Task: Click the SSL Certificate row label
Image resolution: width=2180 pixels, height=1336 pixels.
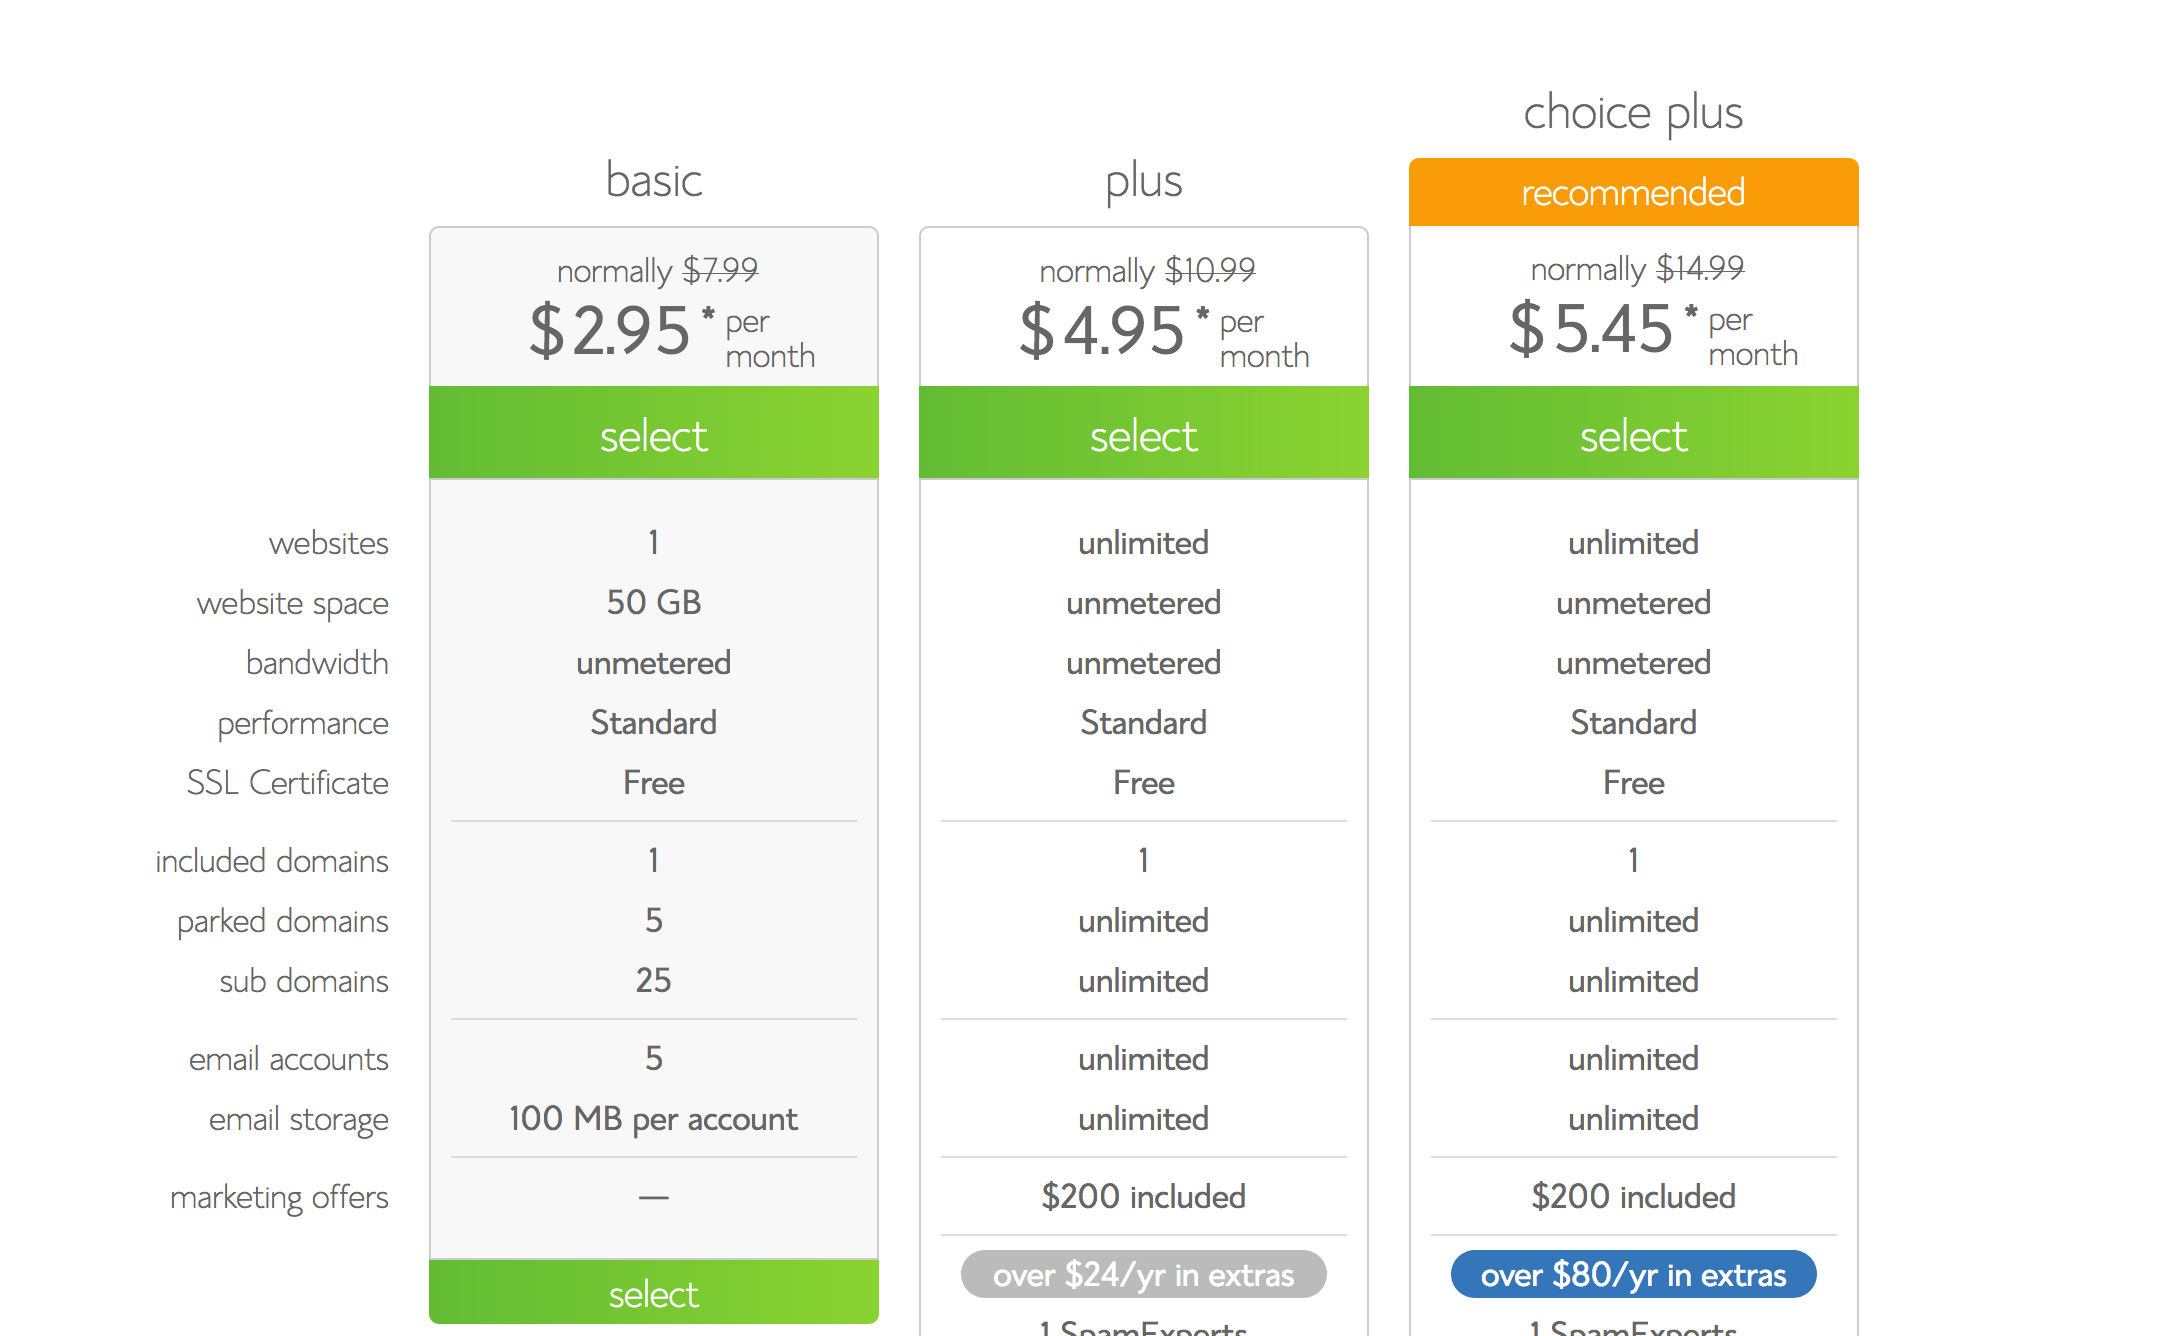Action: [x=288, y=782]
